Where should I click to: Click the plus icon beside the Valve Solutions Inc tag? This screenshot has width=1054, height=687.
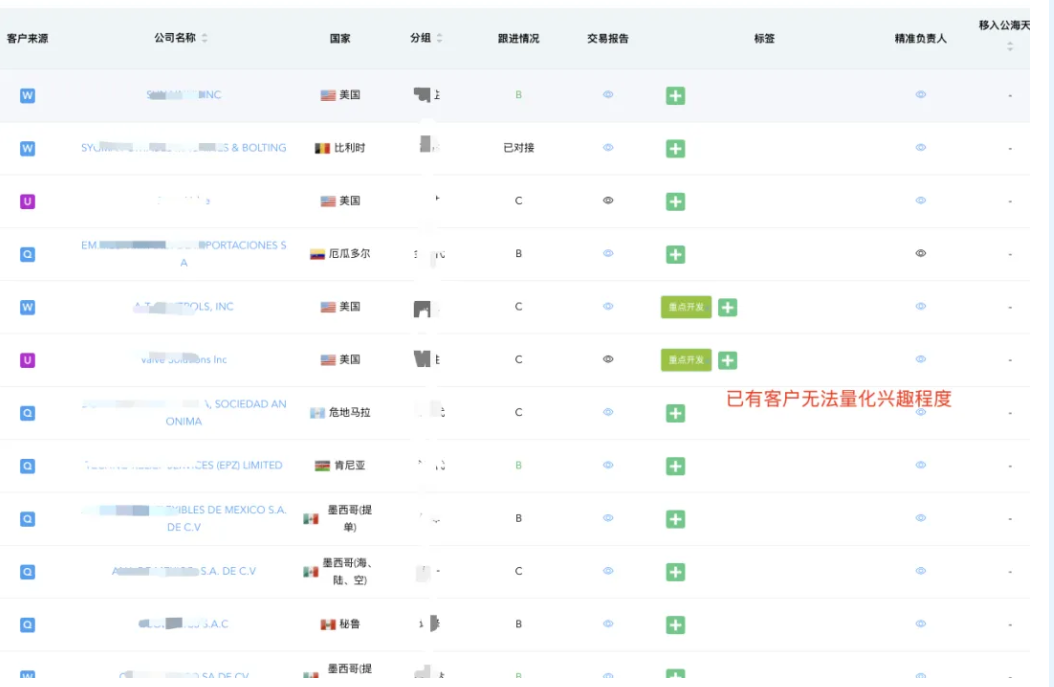728,360
